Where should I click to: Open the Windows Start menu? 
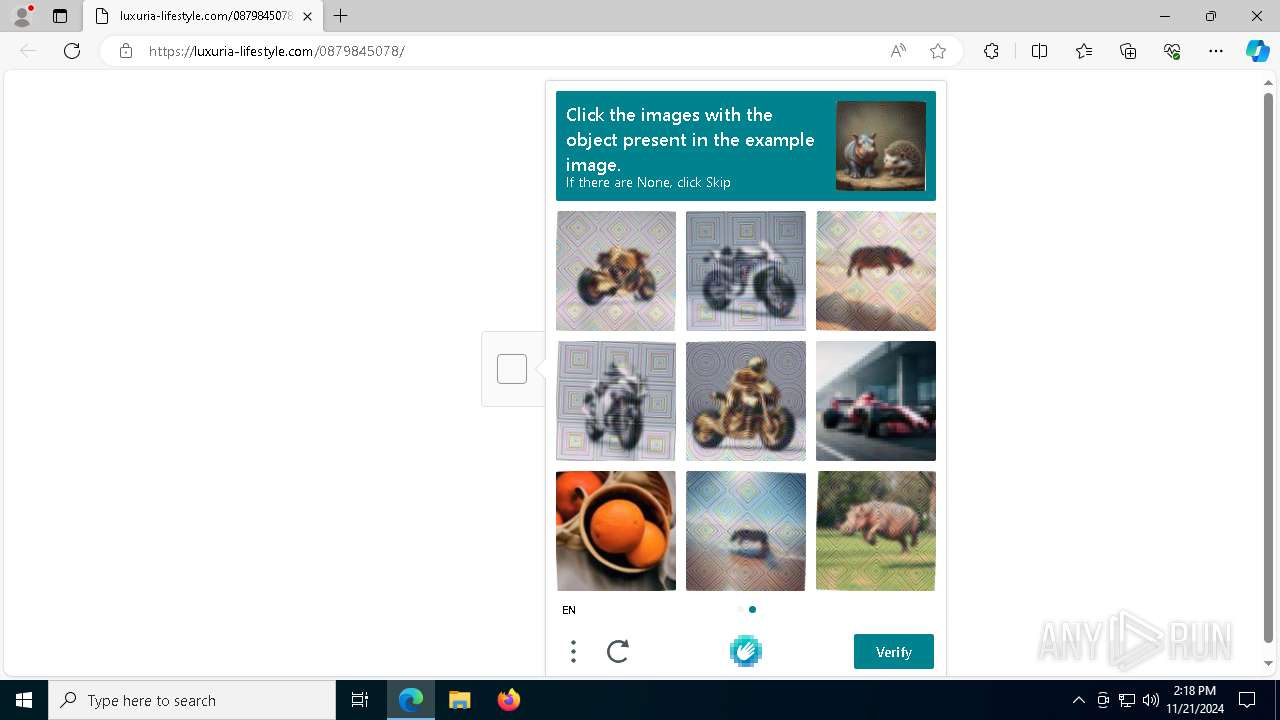point(24,700)
